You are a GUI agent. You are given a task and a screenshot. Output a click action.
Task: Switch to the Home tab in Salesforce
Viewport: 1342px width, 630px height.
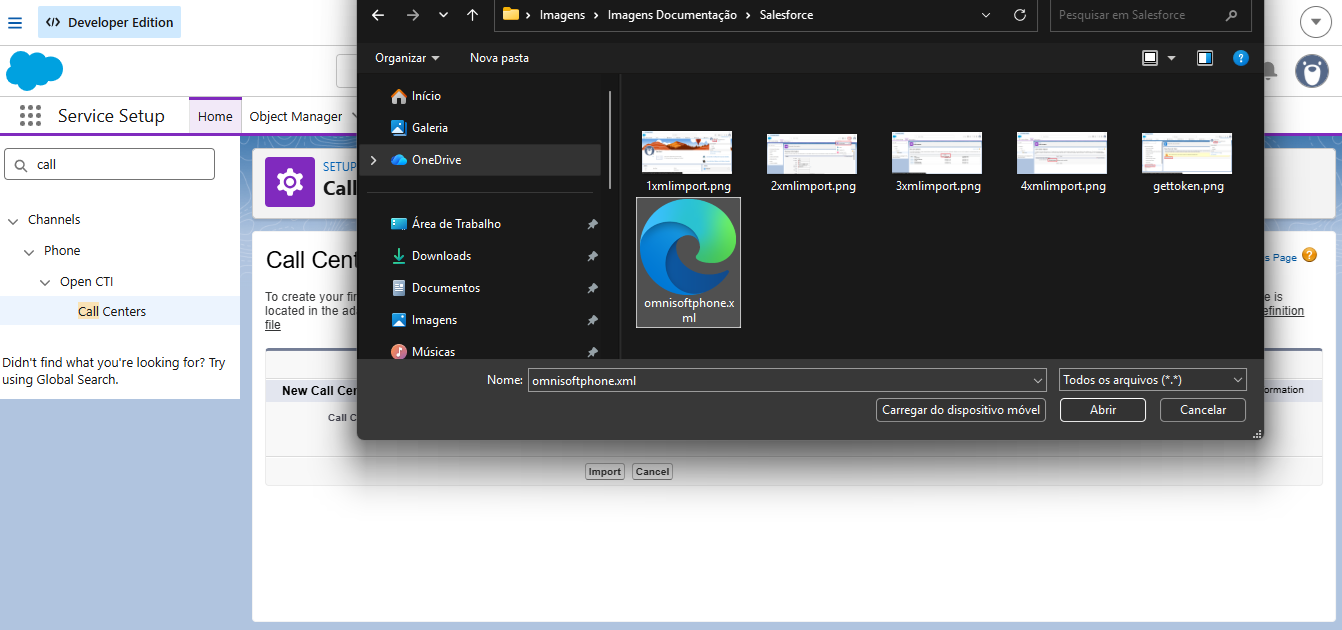(x=215, y=116)
